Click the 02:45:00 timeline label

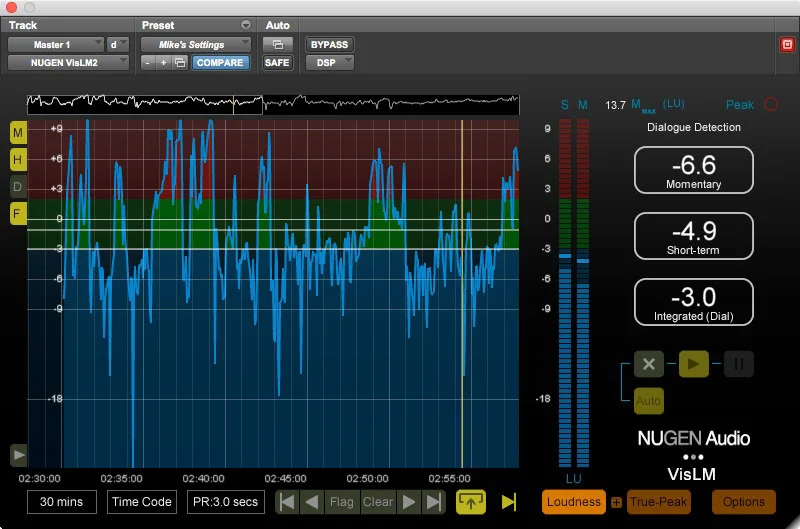pyautogui.click(x=285, y=478)
